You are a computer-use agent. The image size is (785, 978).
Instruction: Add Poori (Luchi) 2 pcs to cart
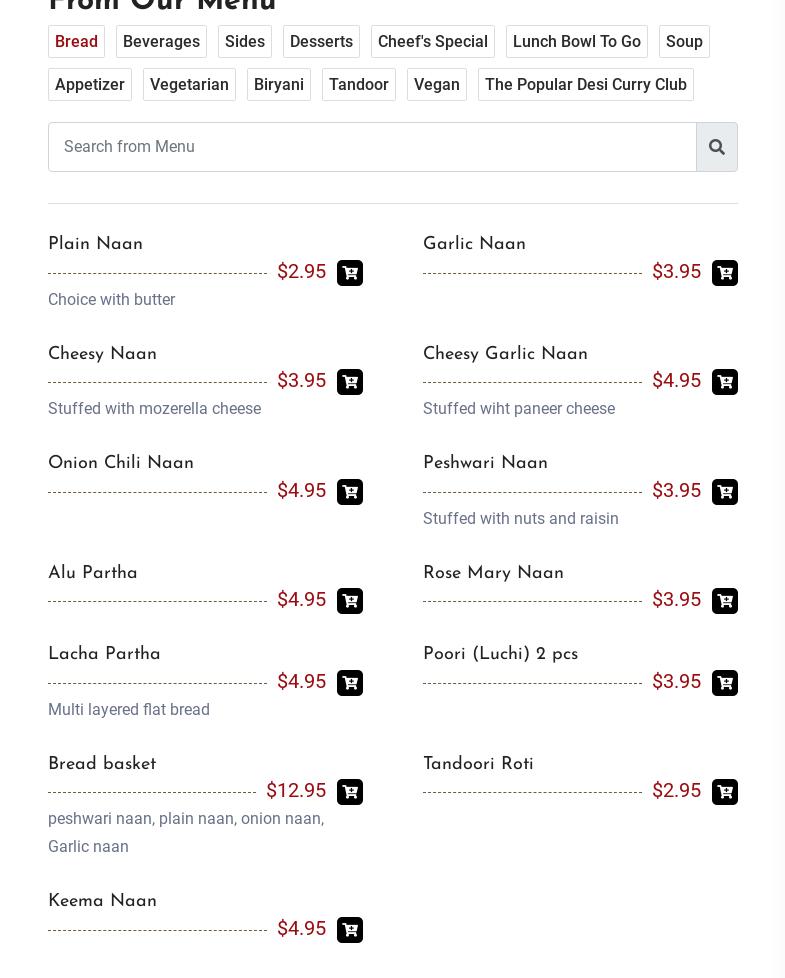pyautogui.click(x=725, y=683)
